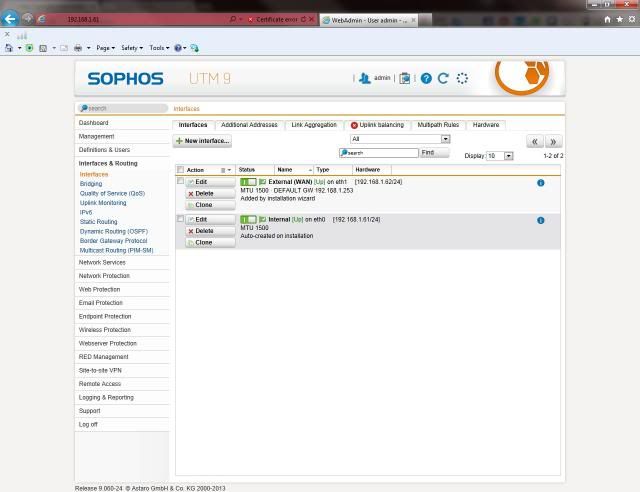
Task: Delete the External (WAN) interface
Action: [211, 194]
